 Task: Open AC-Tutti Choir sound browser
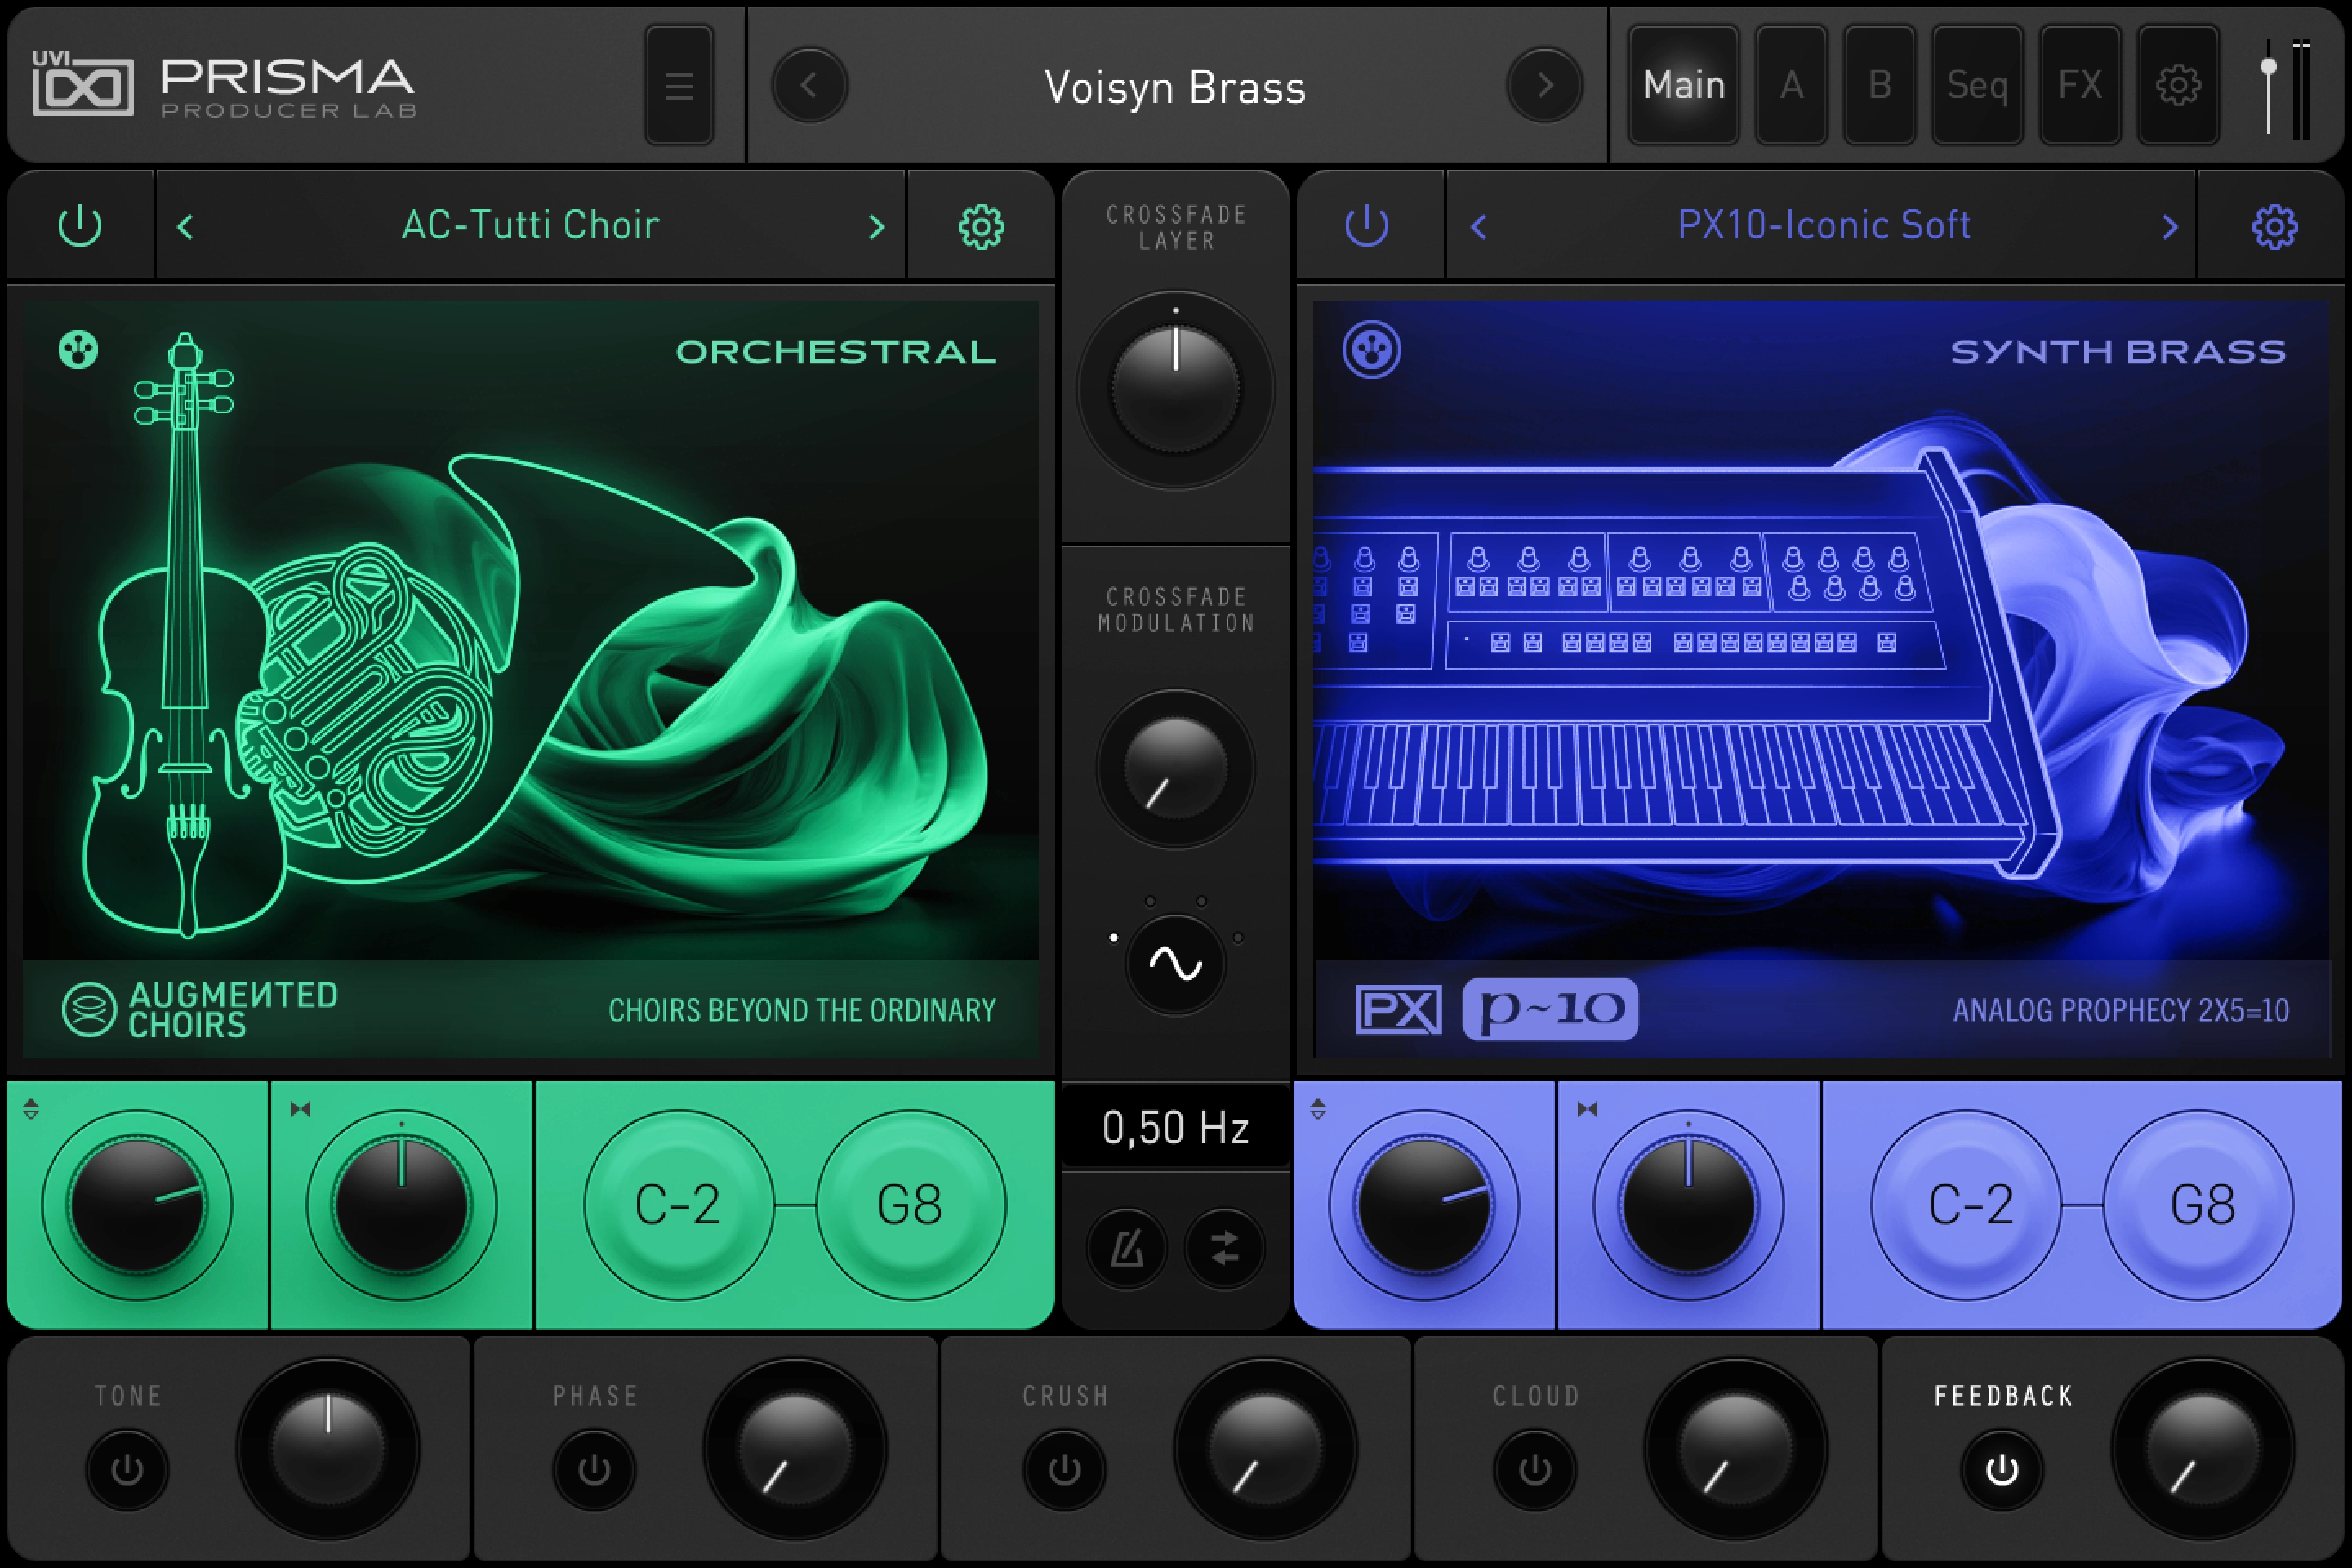530,225
